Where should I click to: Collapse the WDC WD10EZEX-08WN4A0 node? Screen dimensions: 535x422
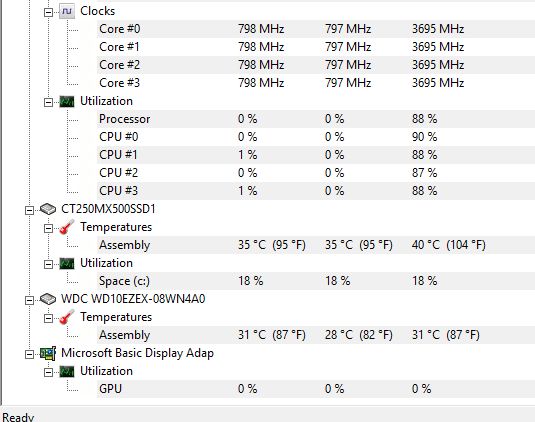coord(29,300)
